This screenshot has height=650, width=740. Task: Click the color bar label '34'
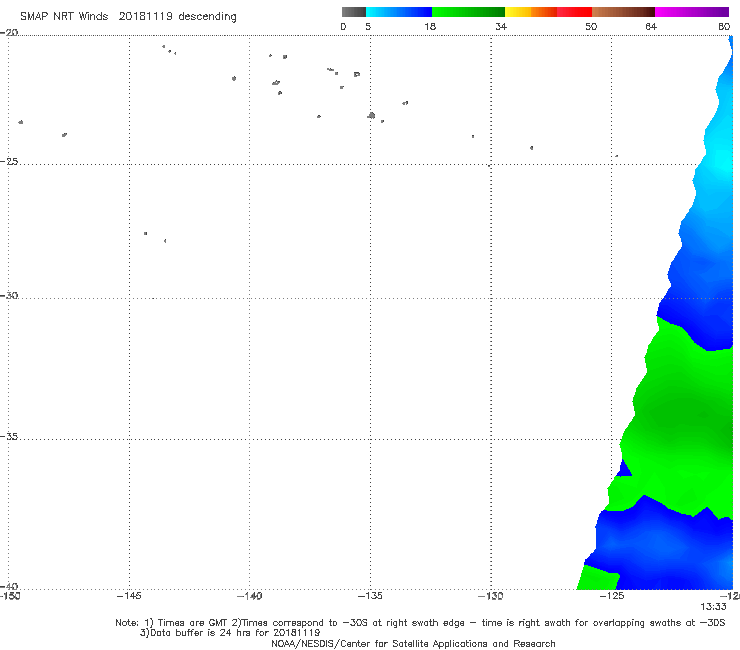[501, 26]
